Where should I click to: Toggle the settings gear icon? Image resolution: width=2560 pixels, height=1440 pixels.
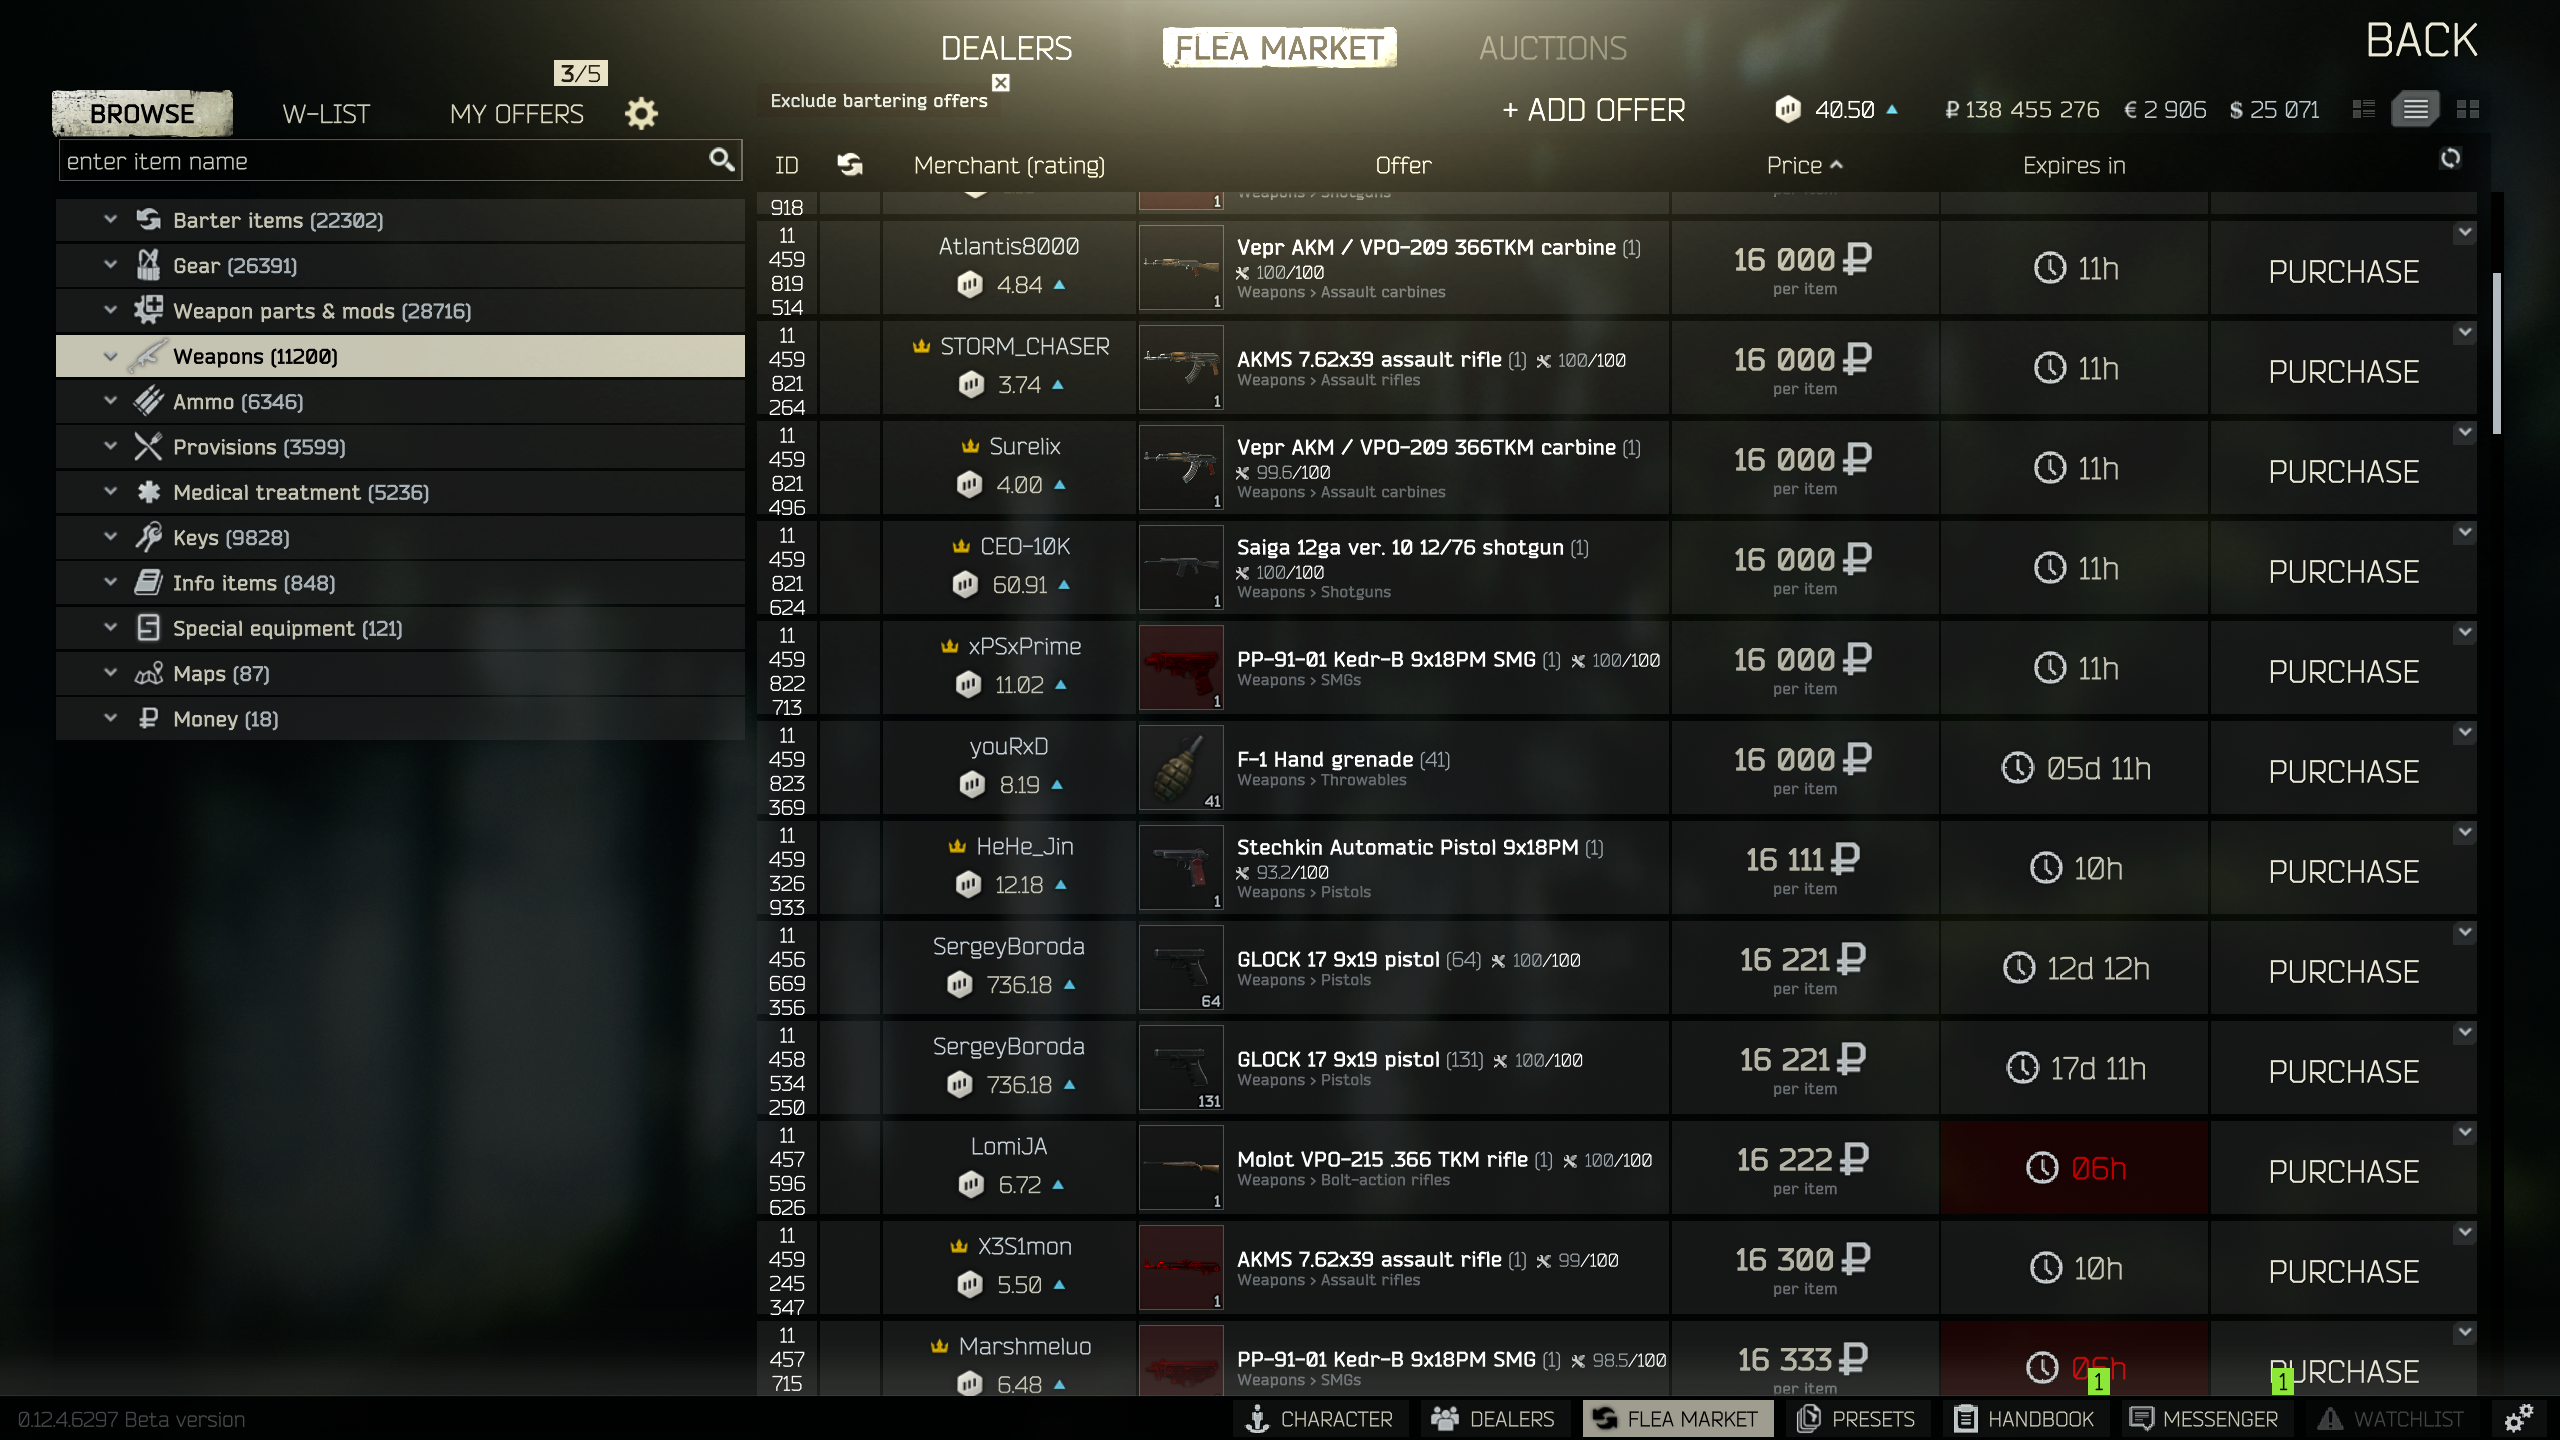coord(642,114)
